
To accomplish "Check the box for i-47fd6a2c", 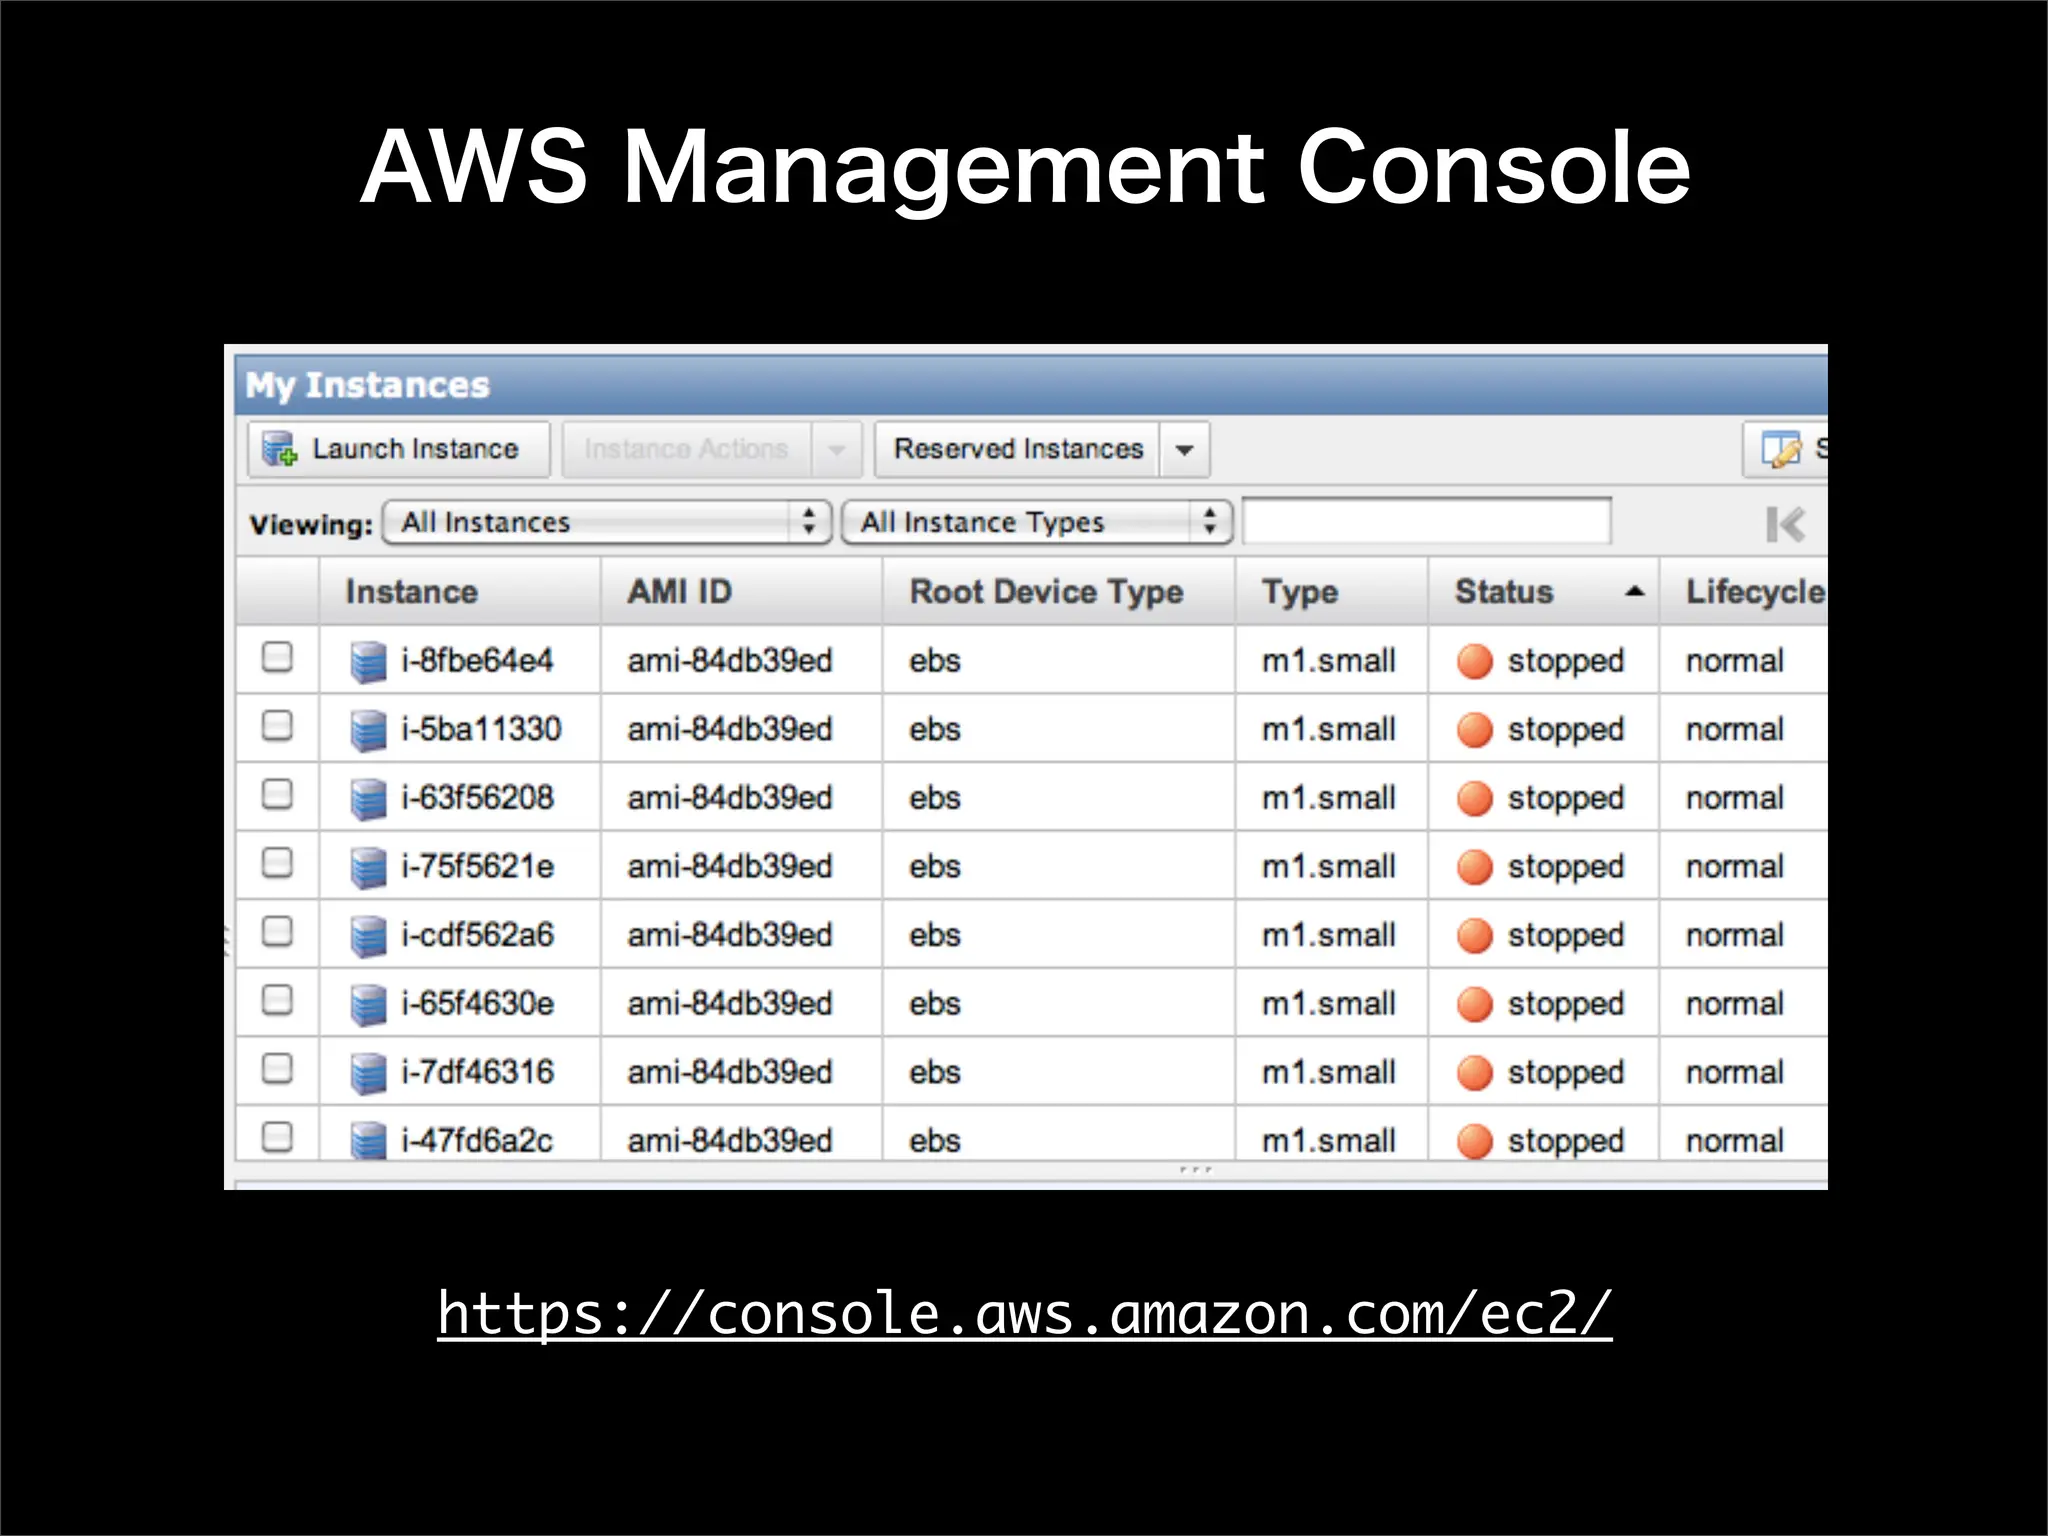I will (x=277, y=1136).
